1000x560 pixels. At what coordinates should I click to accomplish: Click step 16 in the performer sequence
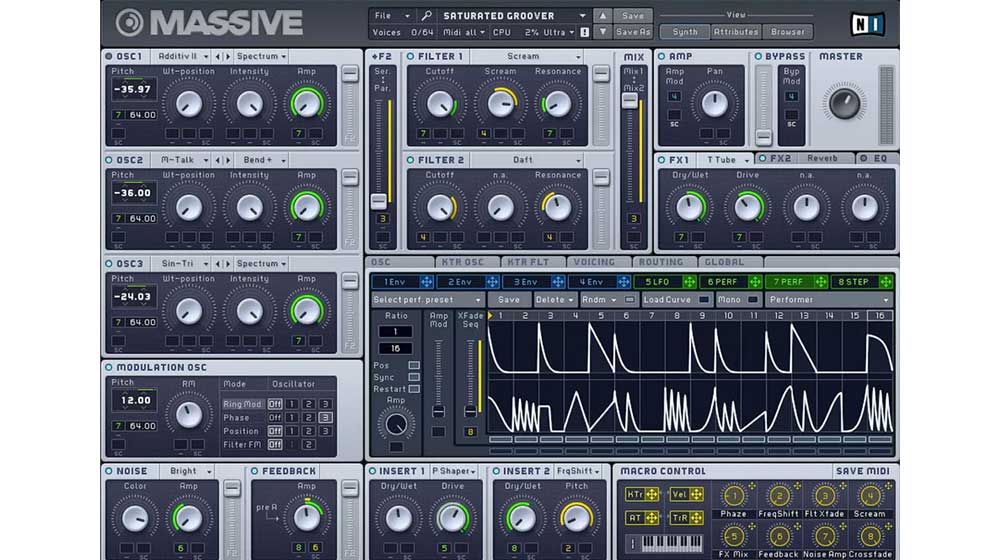tap(879, 316)
